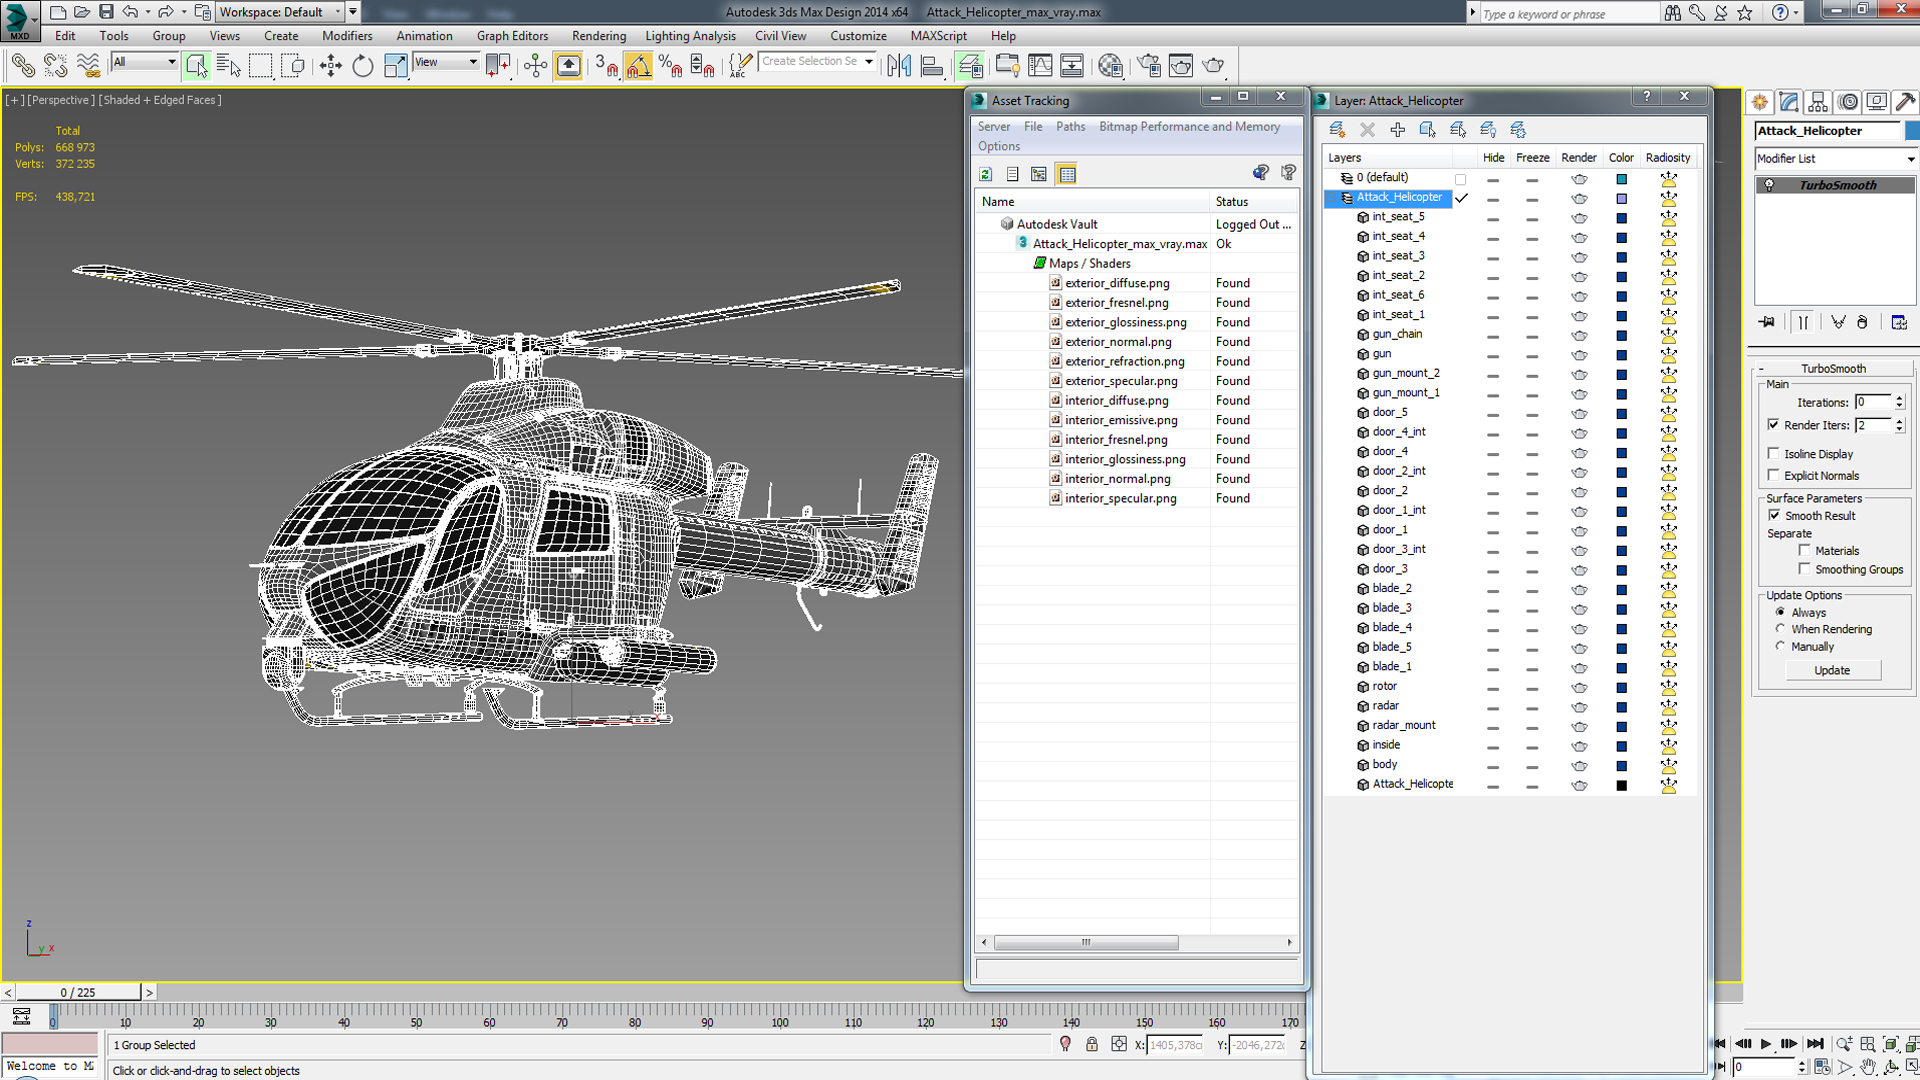Increase Iterations spinner value
1920x1080 pixels.
pos(1899,398)
